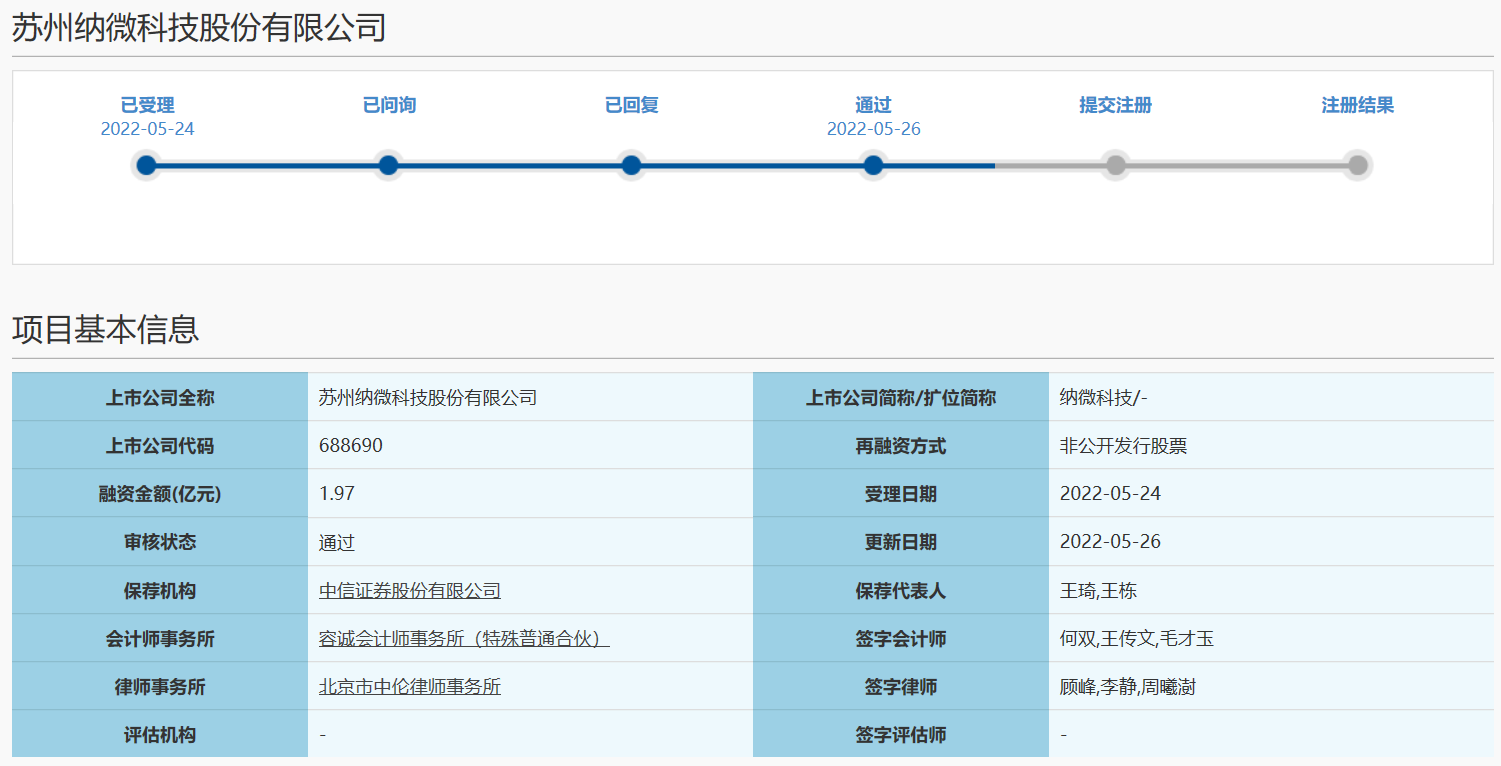The height and width of the screenshot is (766, 1501).
Task: Click the 上市公司简称/扩位简称 header cell
Action: pyautogui.click(x=901, y=397)
